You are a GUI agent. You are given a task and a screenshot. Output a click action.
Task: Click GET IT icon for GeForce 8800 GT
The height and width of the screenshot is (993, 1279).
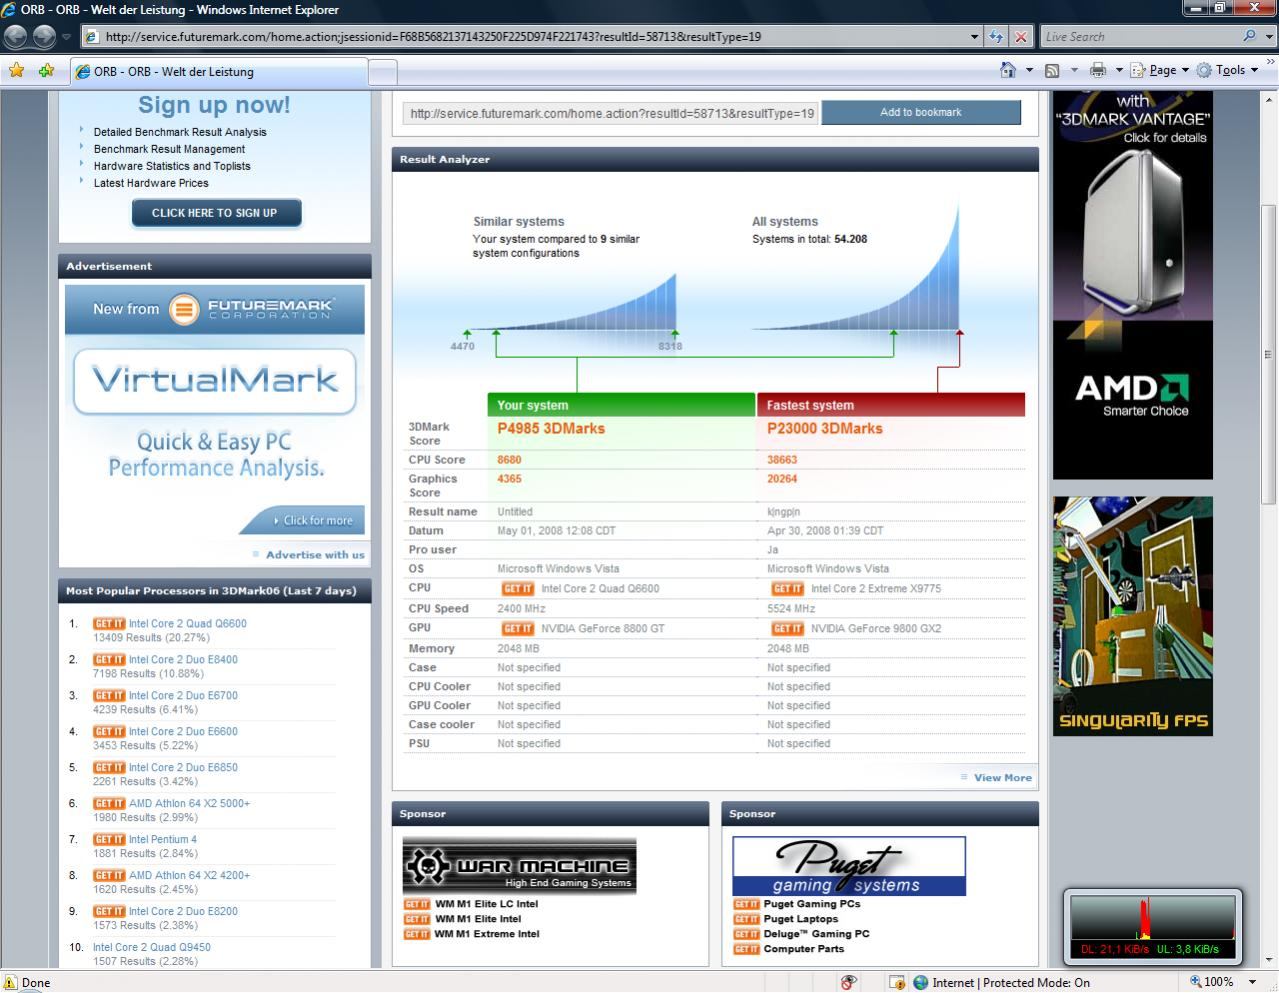coord(517,629)
